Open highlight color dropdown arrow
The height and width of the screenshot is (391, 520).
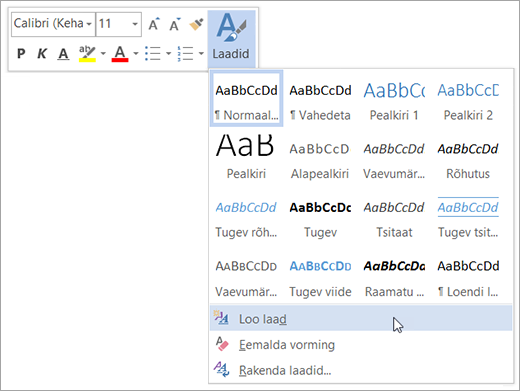tap(103, 53)
